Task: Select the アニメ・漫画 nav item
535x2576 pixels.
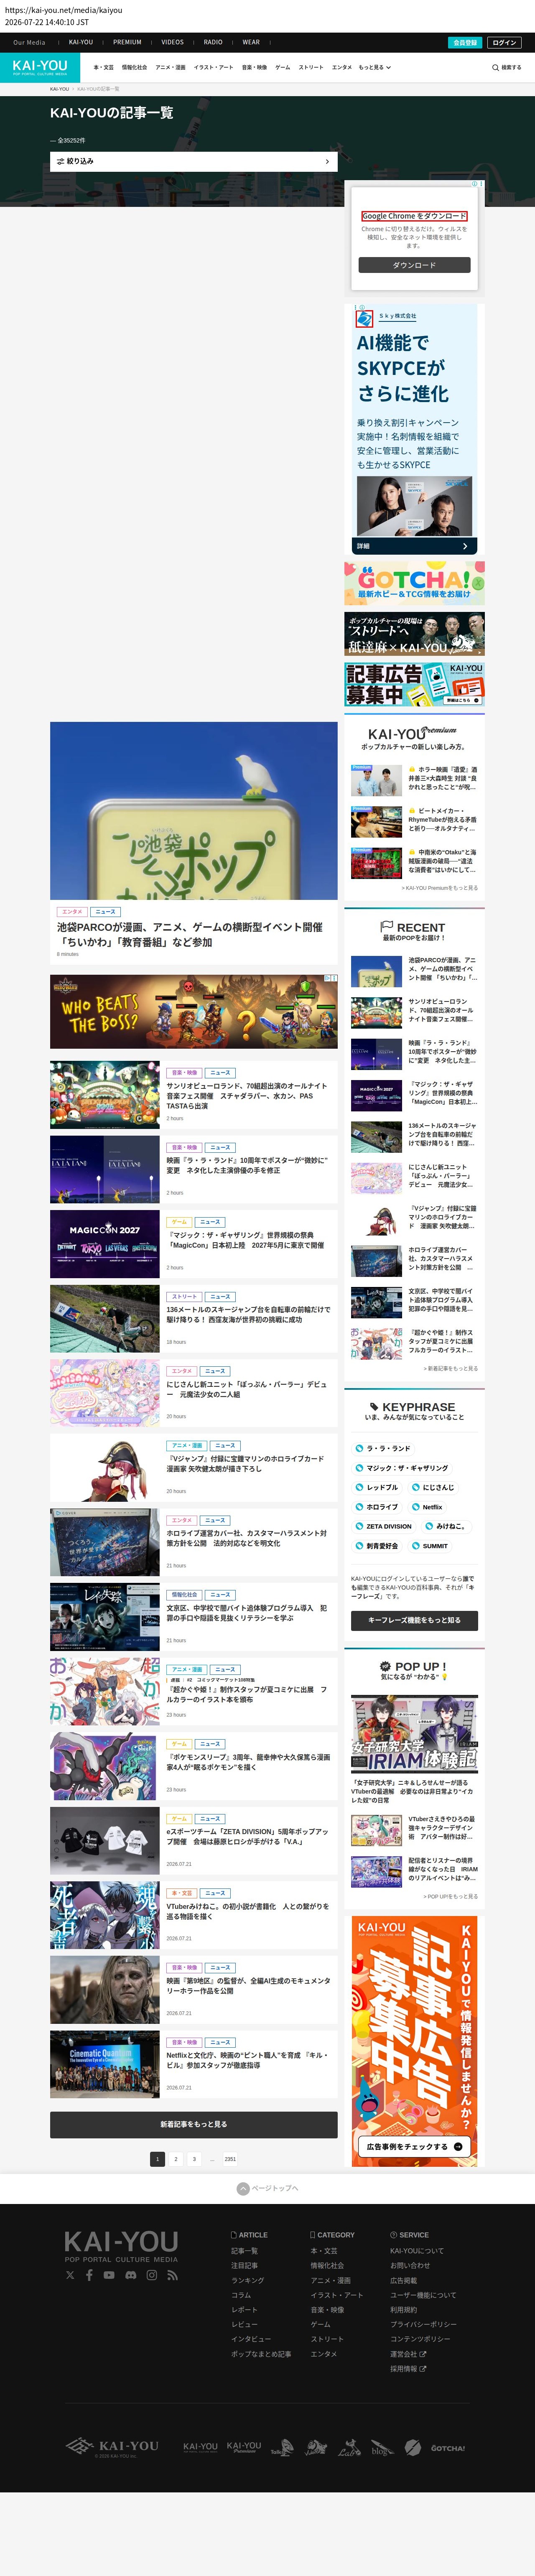Action: pos(170,68)
